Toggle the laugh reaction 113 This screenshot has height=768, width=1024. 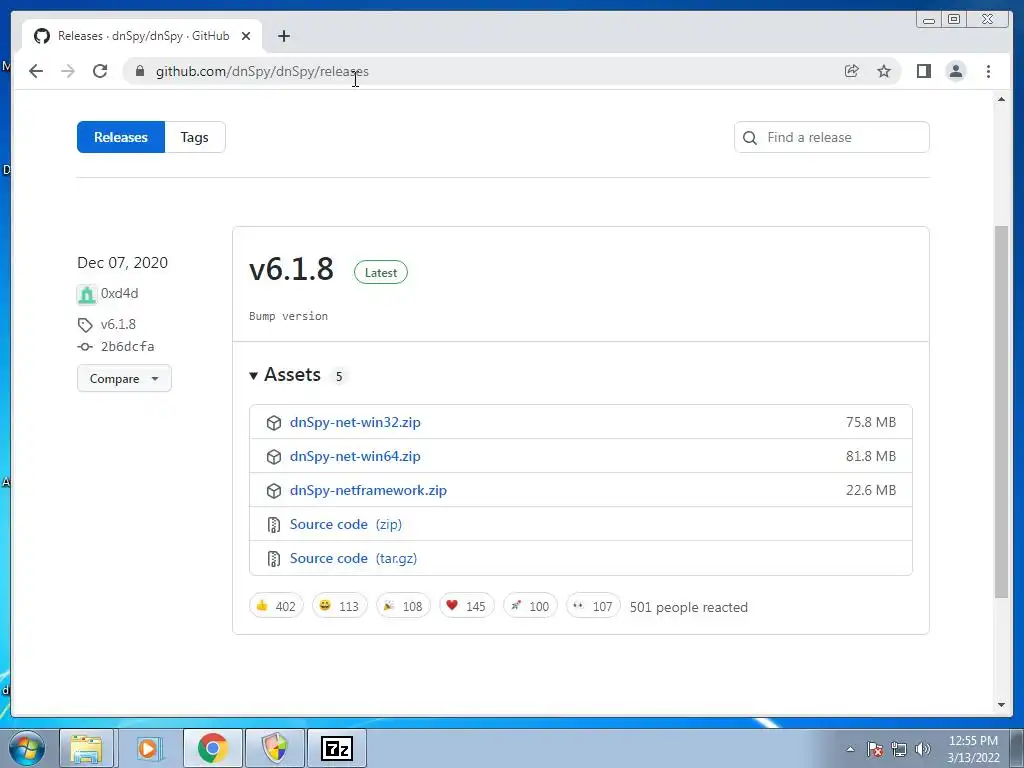tap(340, 606)
